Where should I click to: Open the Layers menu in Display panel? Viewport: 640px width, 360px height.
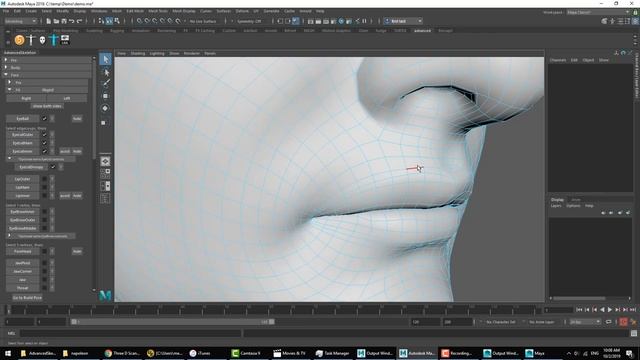pos(556,206)
